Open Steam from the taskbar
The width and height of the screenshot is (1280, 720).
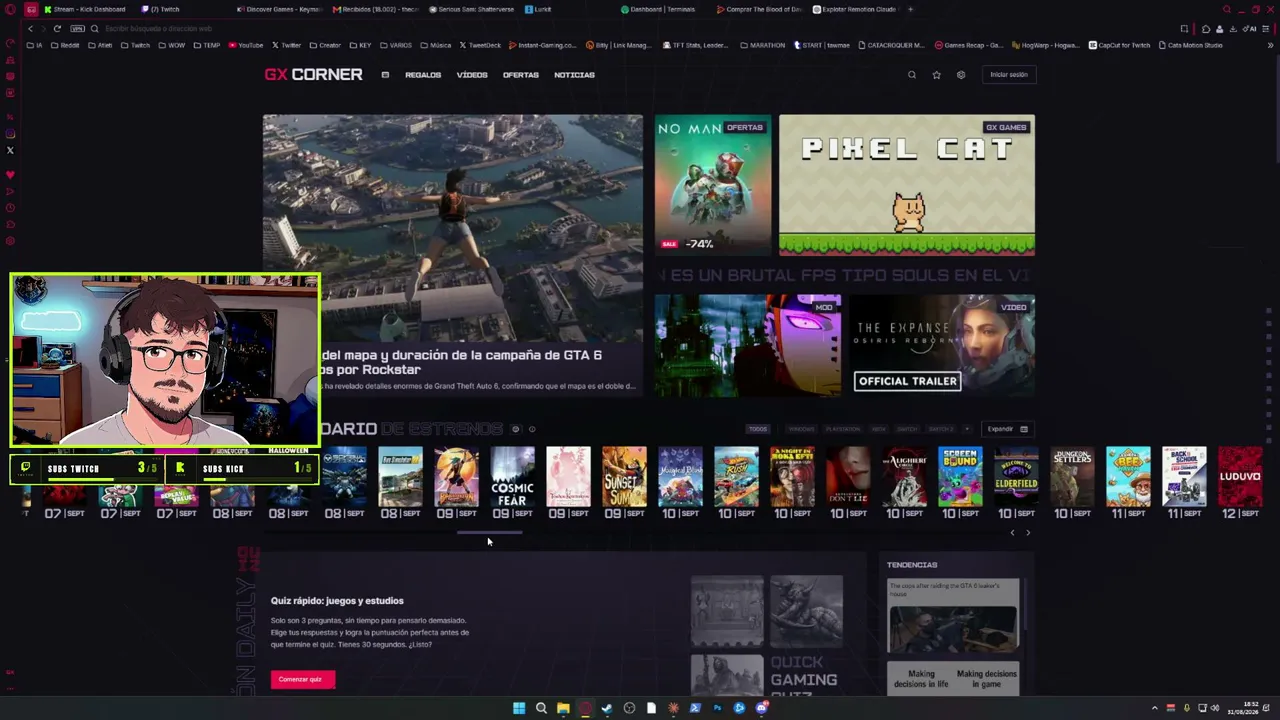point(607,708)
